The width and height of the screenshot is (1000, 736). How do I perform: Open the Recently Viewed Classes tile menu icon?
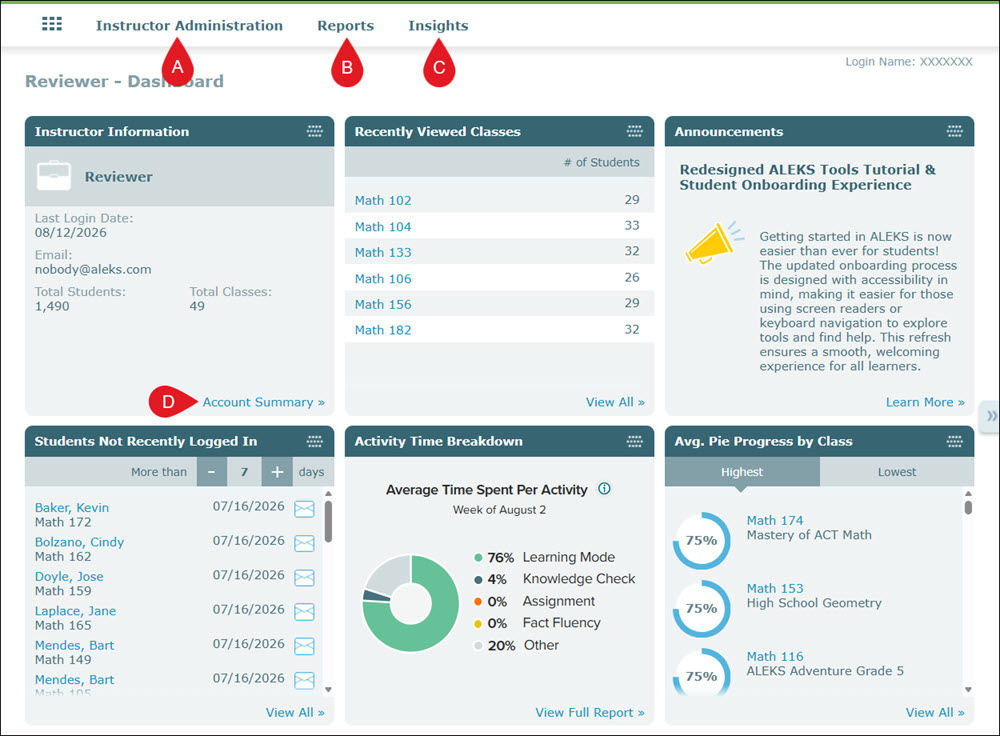(x=635, y=131)
